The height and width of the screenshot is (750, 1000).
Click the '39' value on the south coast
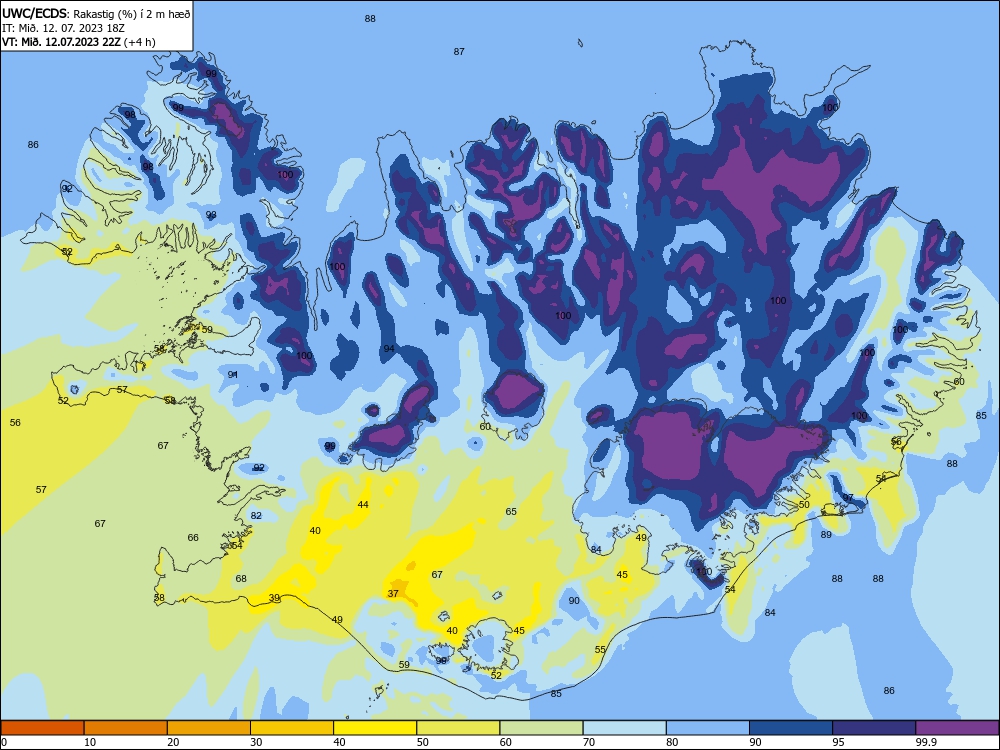coord(274,598)
